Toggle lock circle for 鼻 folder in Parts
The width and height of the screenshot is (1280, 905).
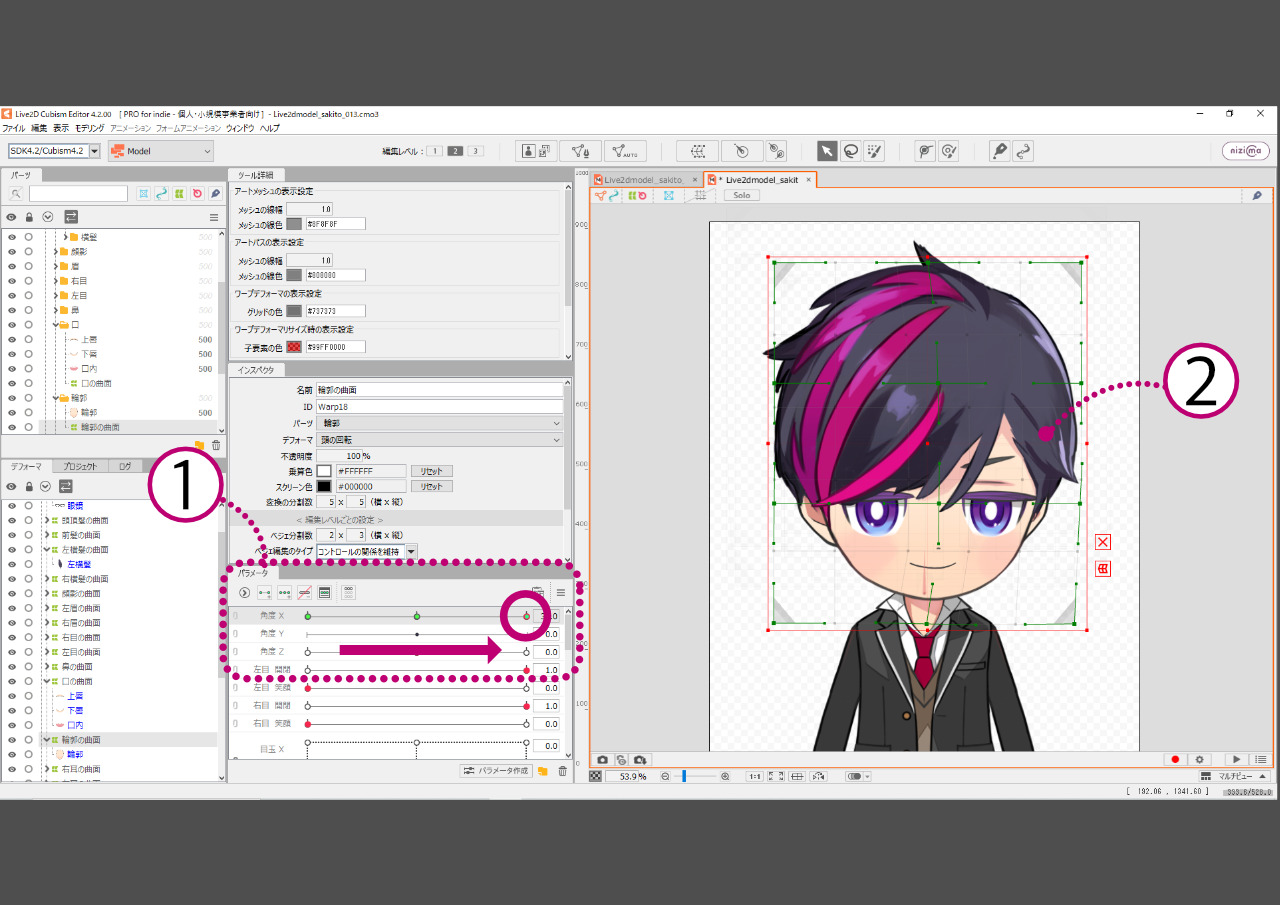point(29,310)
